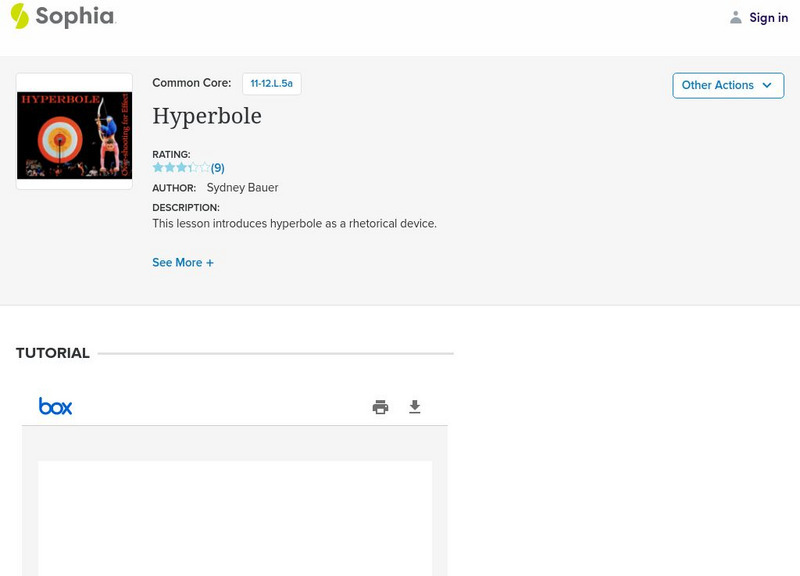Click the empty fifth rating star
Screen dimensions: 800x576
tap(206, 167)
